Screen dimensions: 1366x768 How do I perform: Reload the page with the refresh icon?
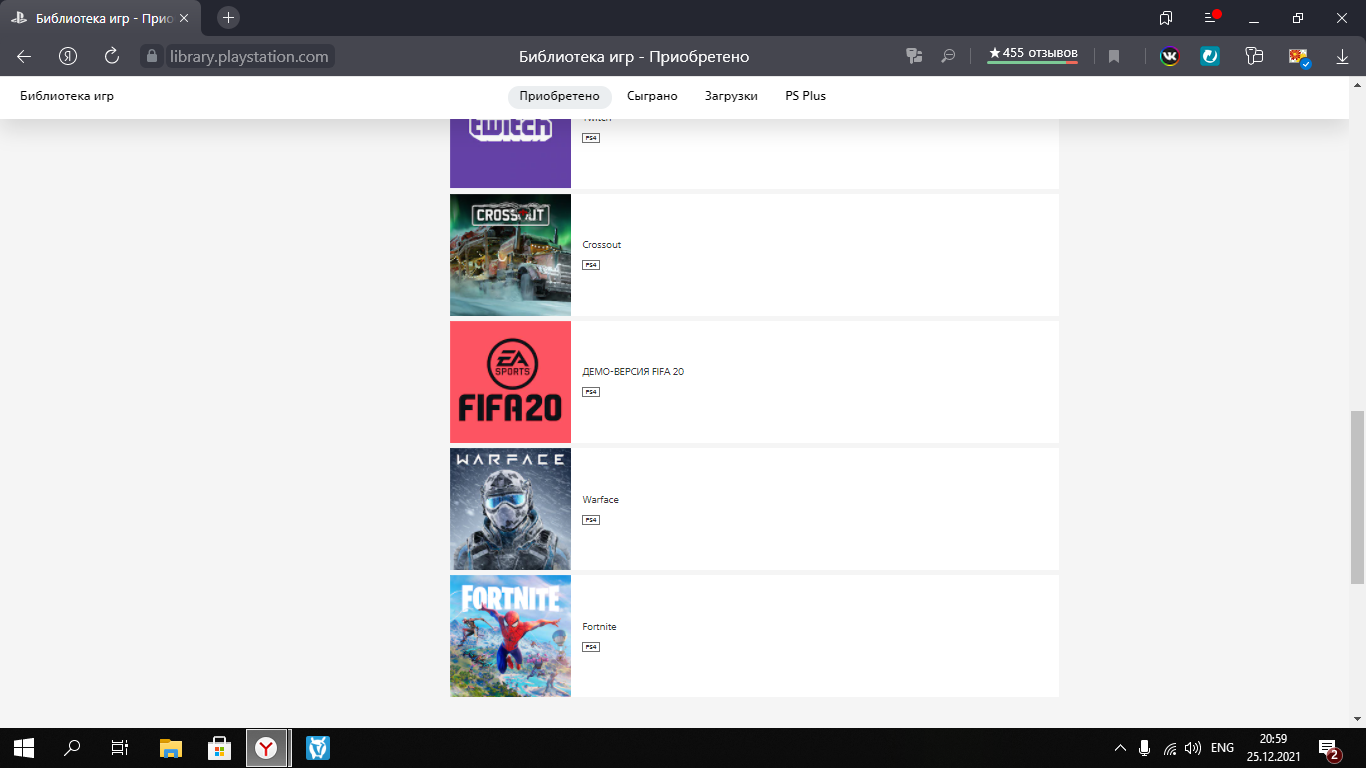(x=112, y=57)
